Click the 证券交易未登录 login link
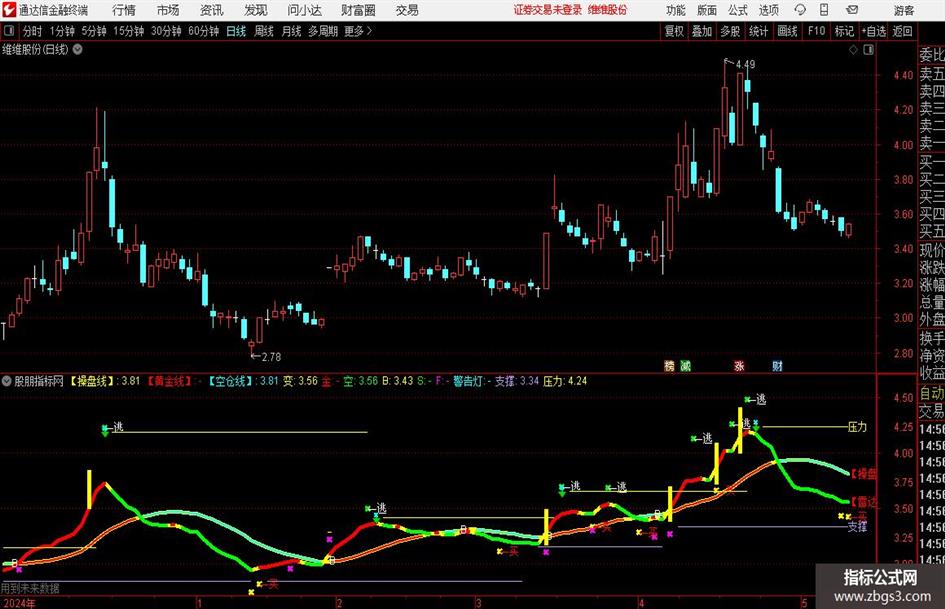Viewport: 945px width, 609px height. click(x=548, y=10)
